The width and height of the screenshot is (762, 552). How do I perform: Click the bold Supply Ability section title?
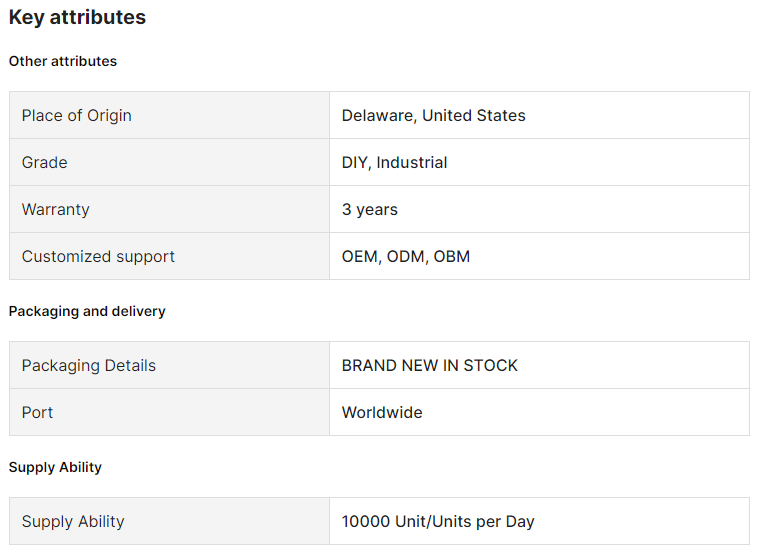pyautogui.click(x=55, y=467)
